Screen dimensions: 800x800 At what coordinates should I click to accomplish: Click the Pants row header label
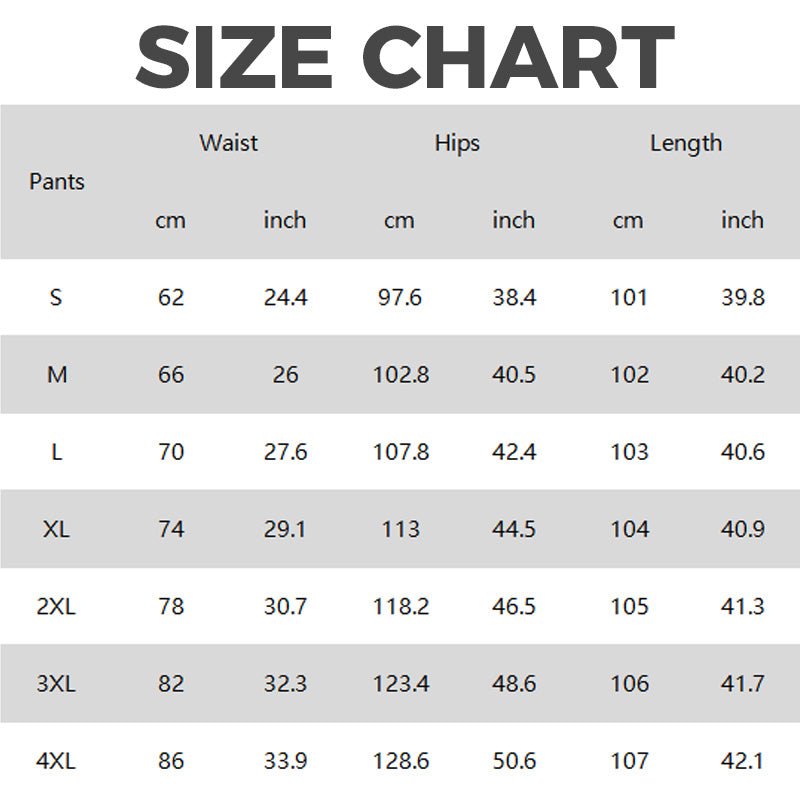point(57,182)
